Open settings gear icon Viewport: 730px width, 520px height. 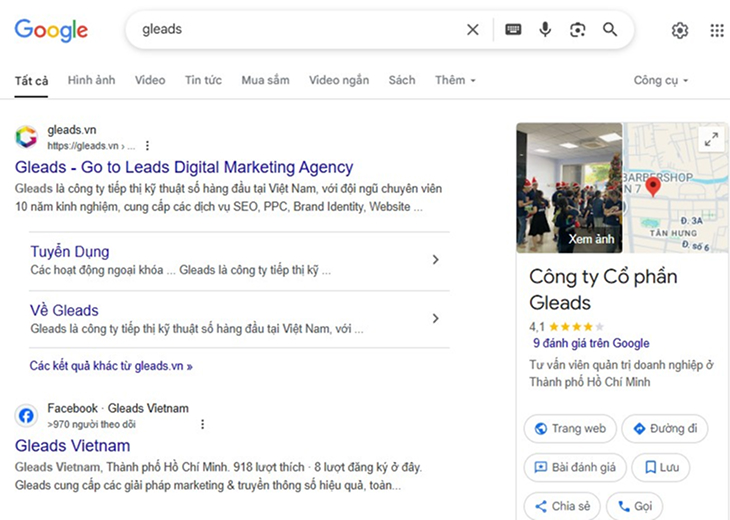click(x=680, y=30)
